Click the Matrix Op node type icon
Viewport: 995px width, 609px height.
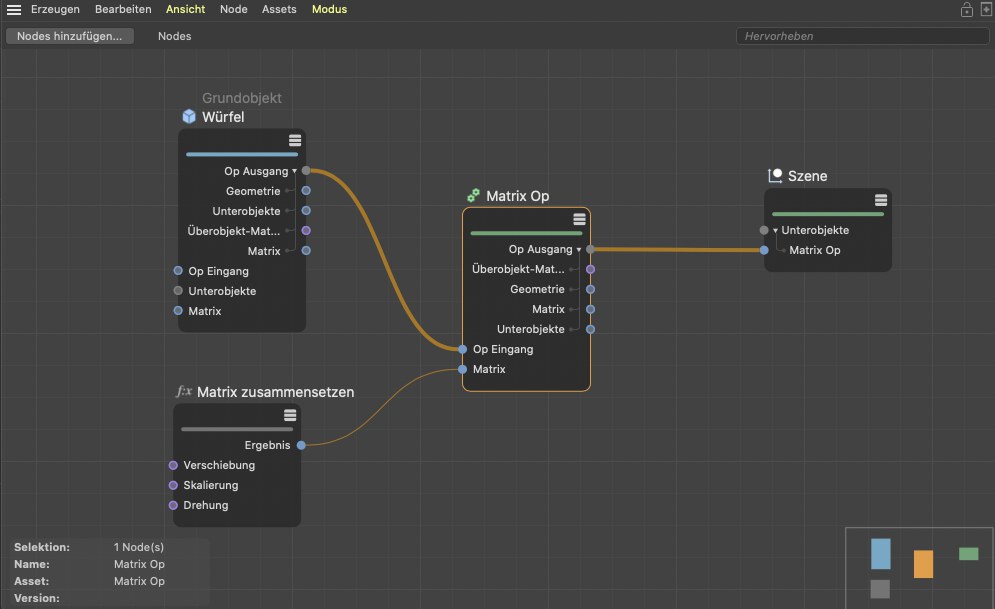(473, 196)
